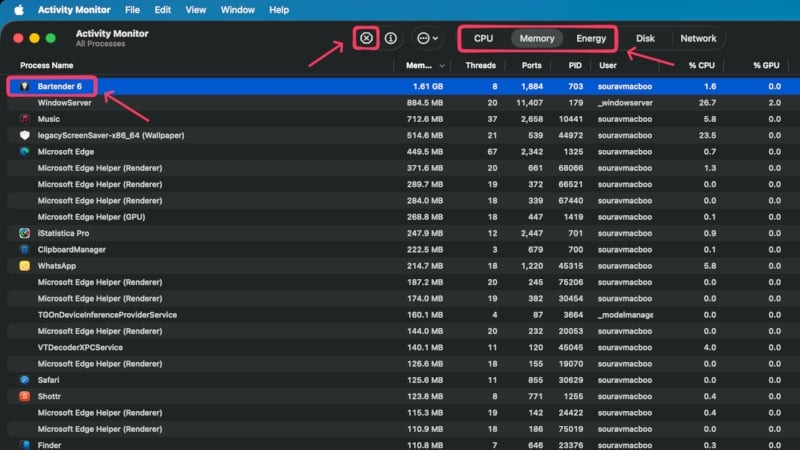Sort by % CPU column header
800x450 pixels.
(x=702, y=65)
